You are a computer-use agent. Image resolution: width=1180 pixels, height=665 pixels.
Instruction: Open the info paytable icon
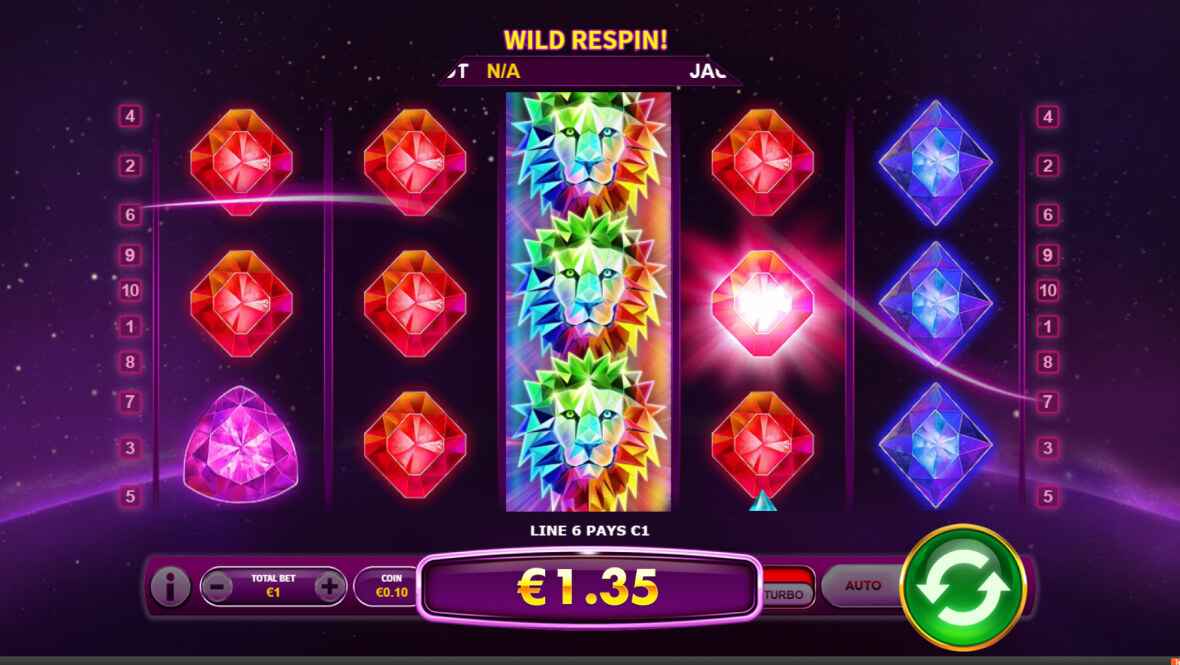pyautogui.click(x=171, y=587)
